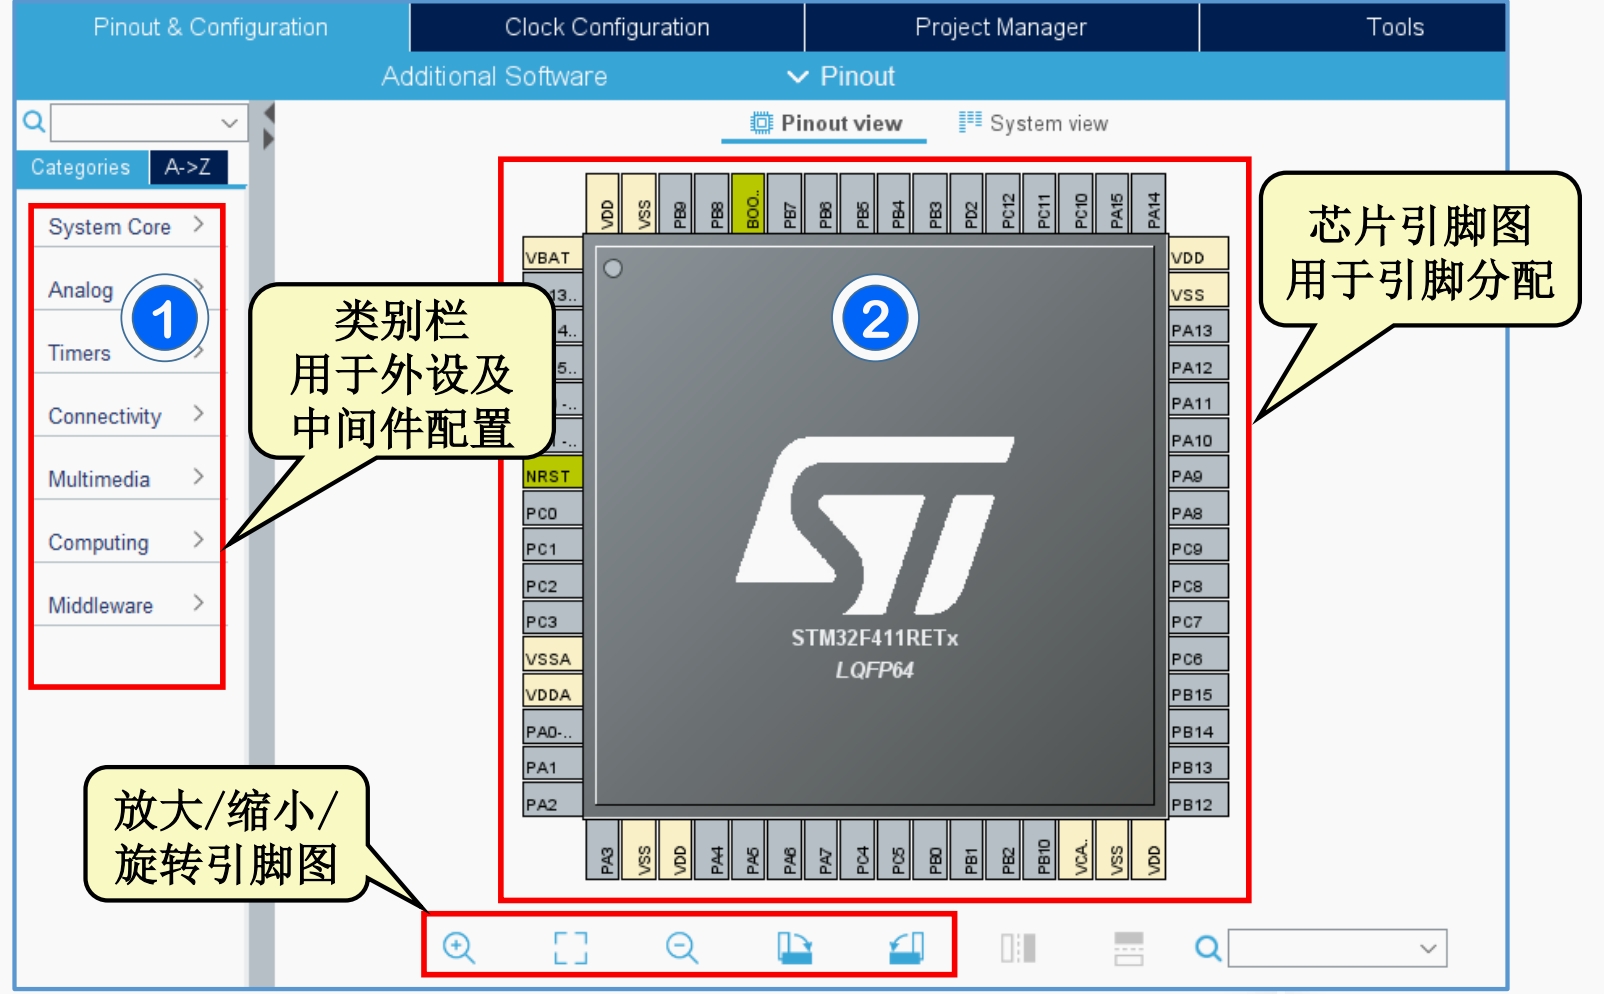Expand the Multimedia category
Viewport: 1604px width, 994px height.
pyautogui.click(x=126, y=479)
